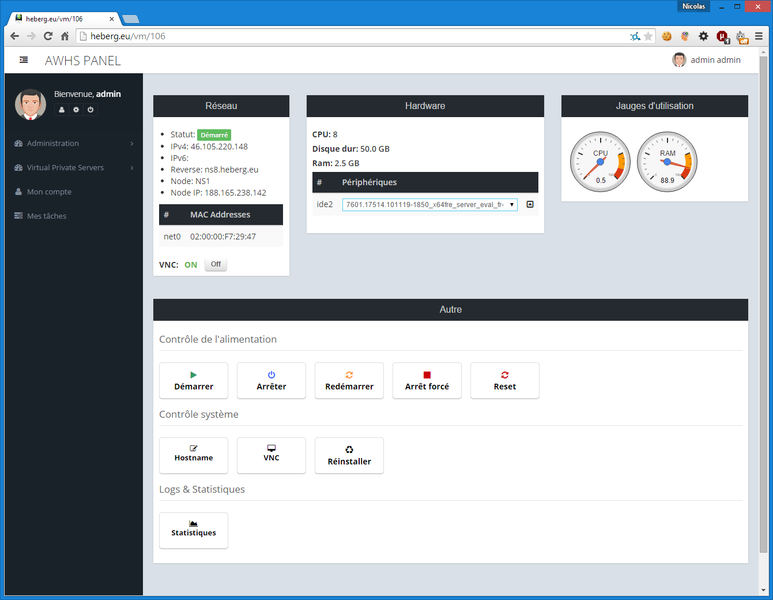
Task: Click the RAM usage gauge
Action: (667, 162)
